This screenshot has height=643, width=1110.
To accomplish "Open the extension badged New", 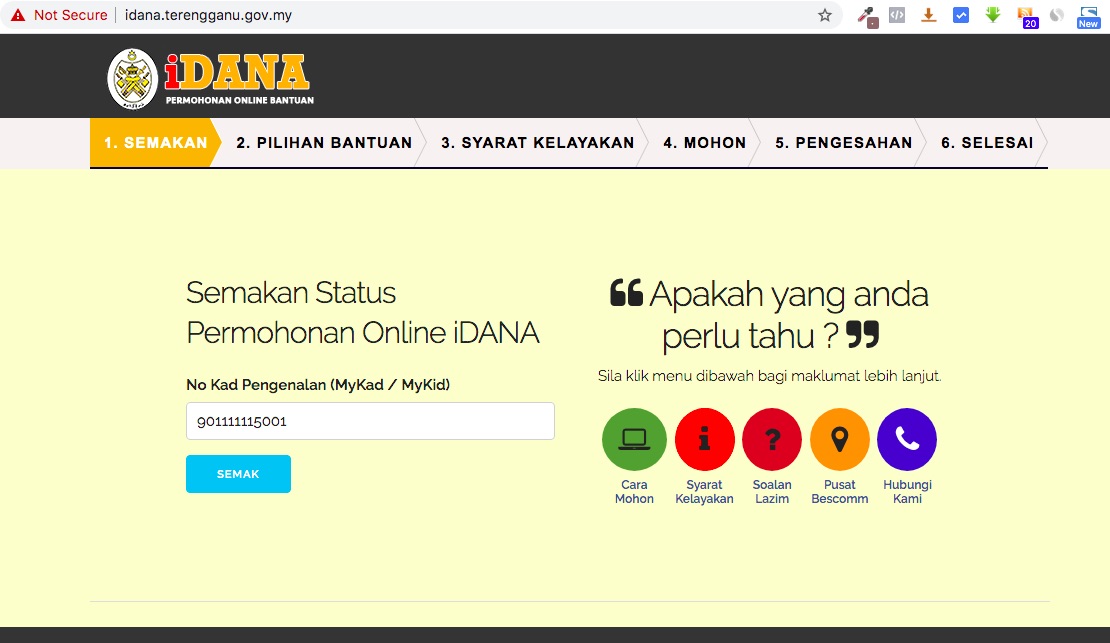I will (1088, 17).
